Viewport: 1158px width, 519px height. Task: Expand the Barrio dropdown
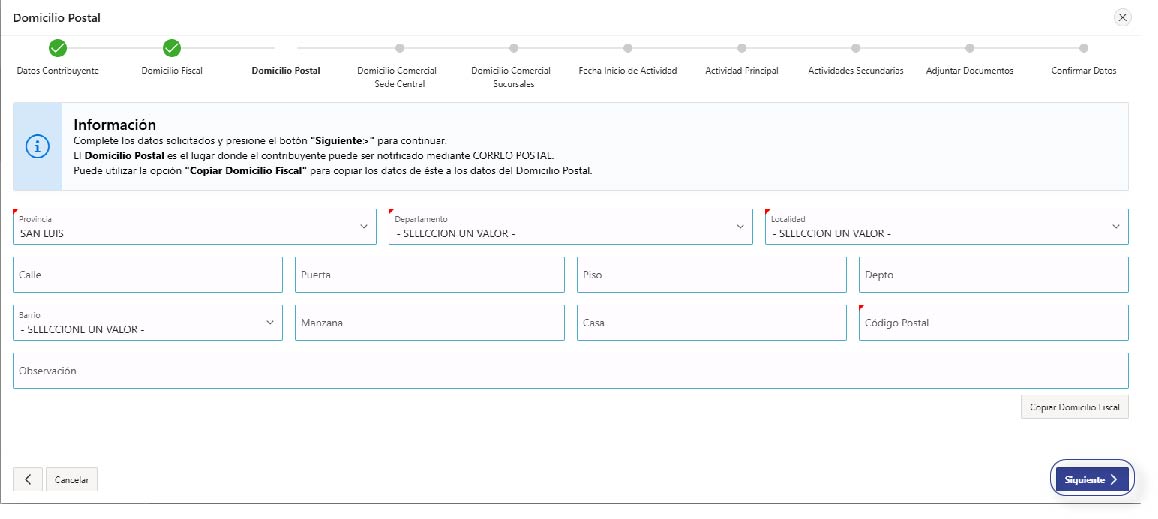tap(148, 323)
